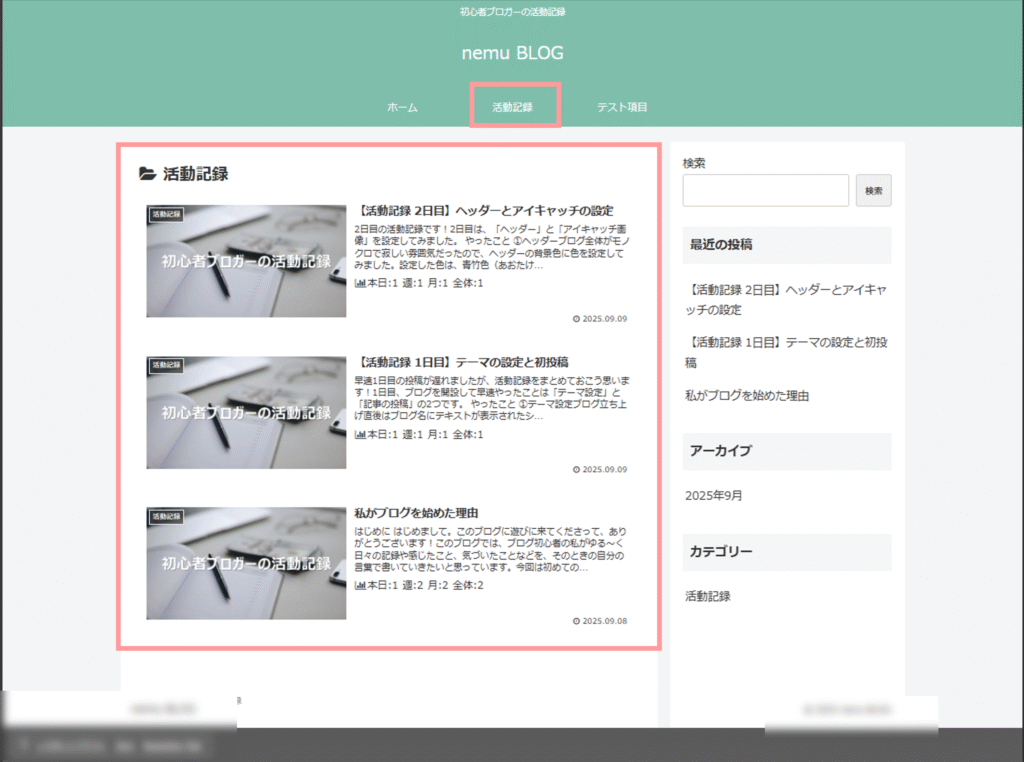Open the post title 【活動記録 2日目】ヘッダーとアイキャッチの設定 in the main list
1024x762 pixels.
484,211
